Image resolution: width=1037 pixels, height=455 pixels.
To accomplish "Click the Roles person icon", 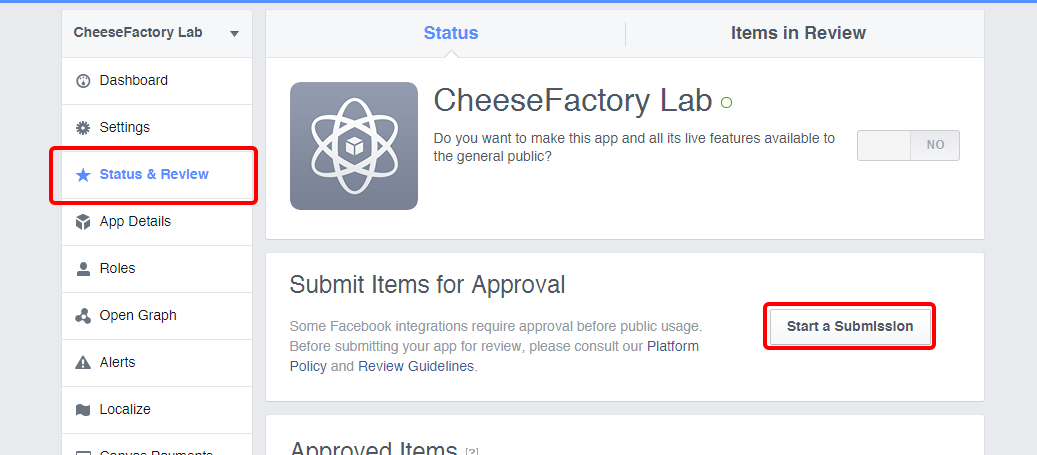I will 83,269.
